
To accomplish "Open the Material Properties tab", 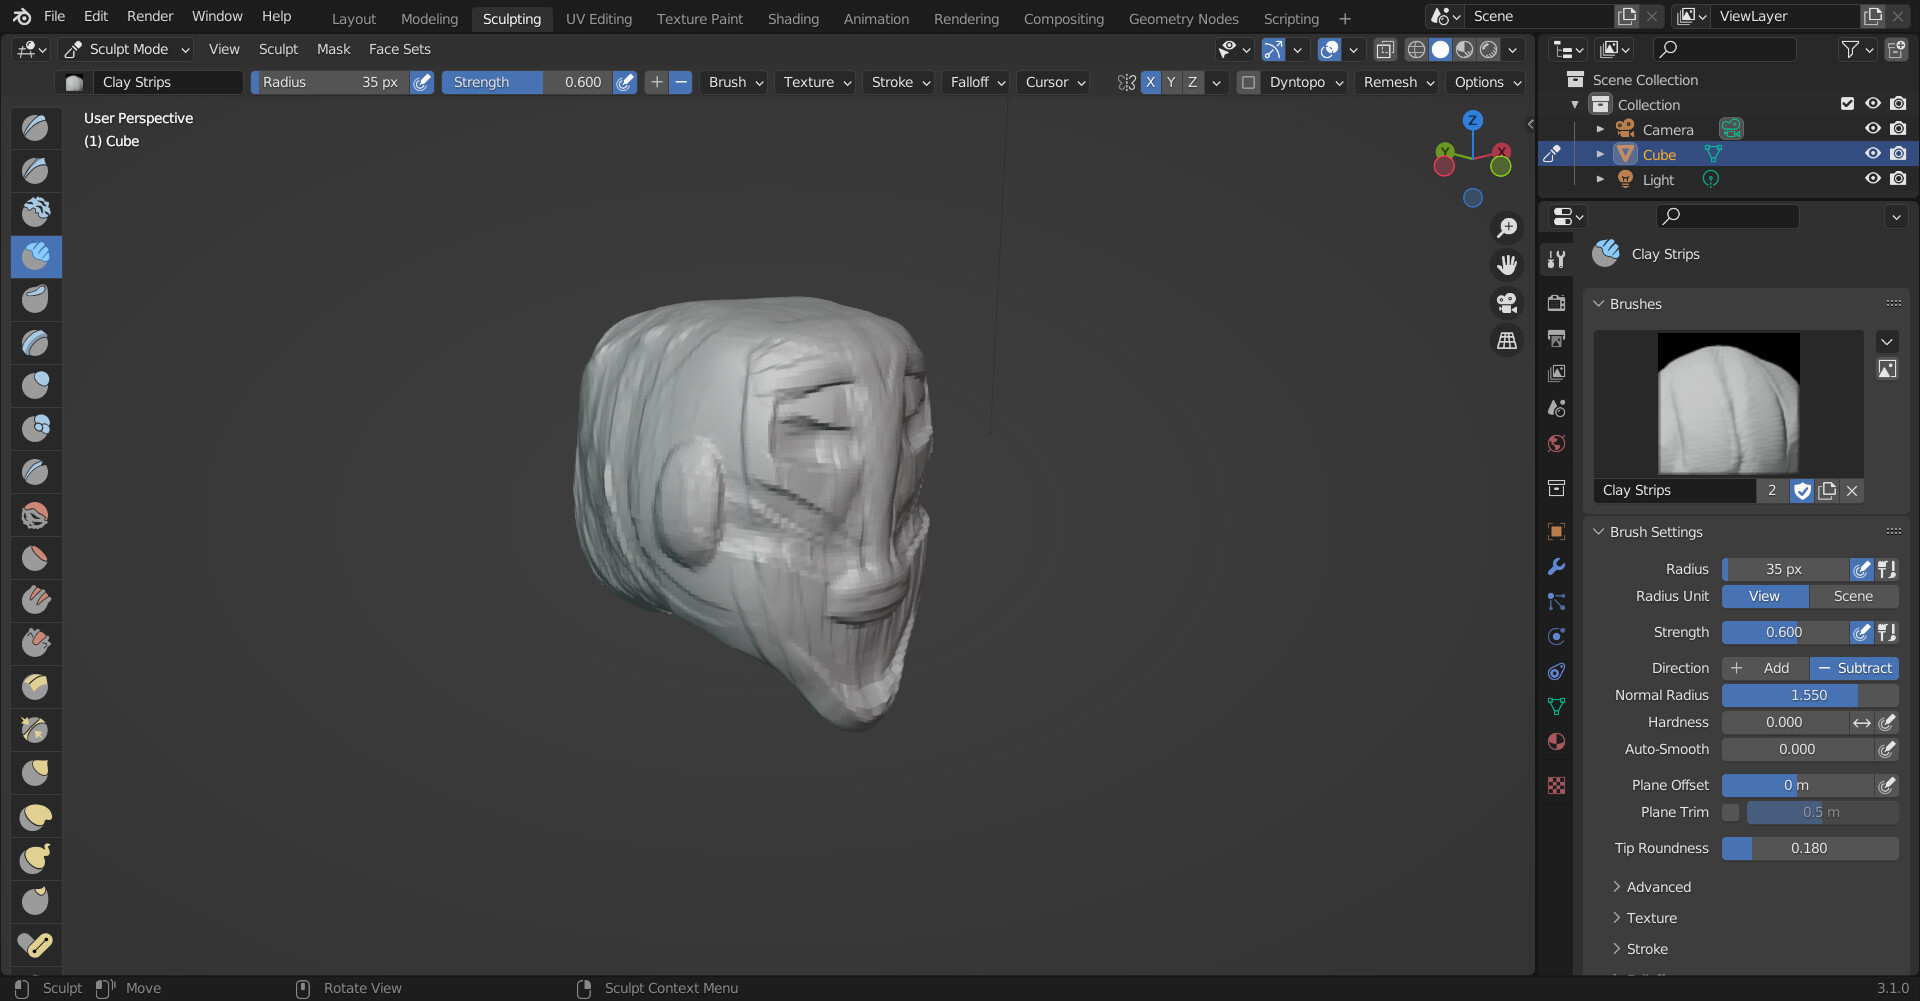I will point(1556,742).
